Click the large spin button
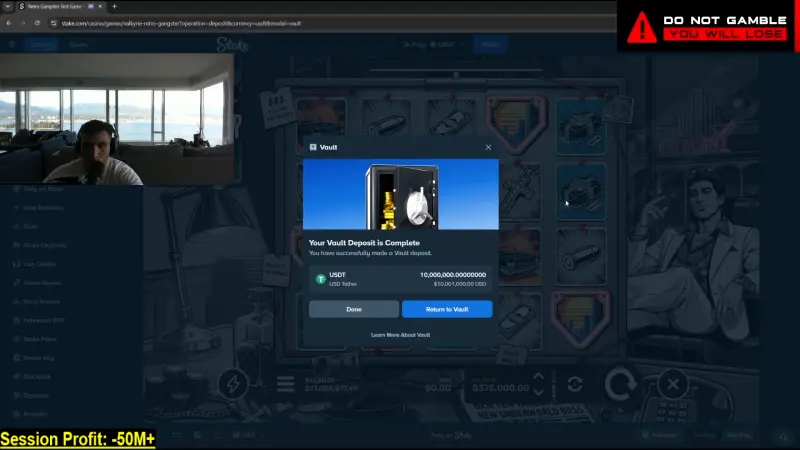Viewport: 800px width, 450px height. (620, 384)
